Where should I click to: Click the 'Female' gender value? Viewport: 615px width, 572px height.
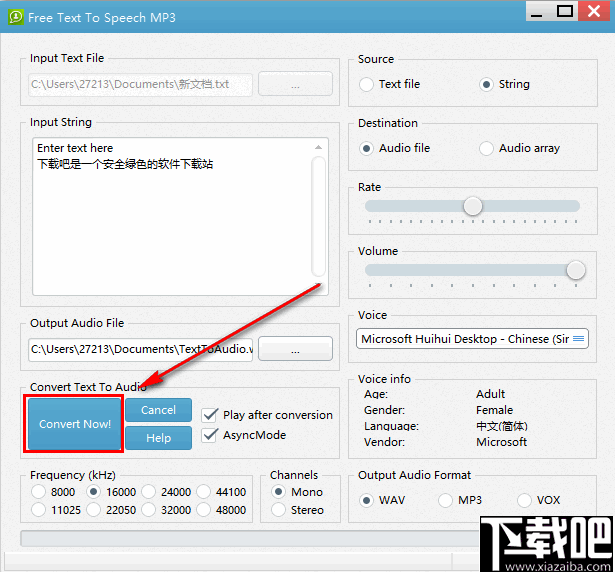494,410
